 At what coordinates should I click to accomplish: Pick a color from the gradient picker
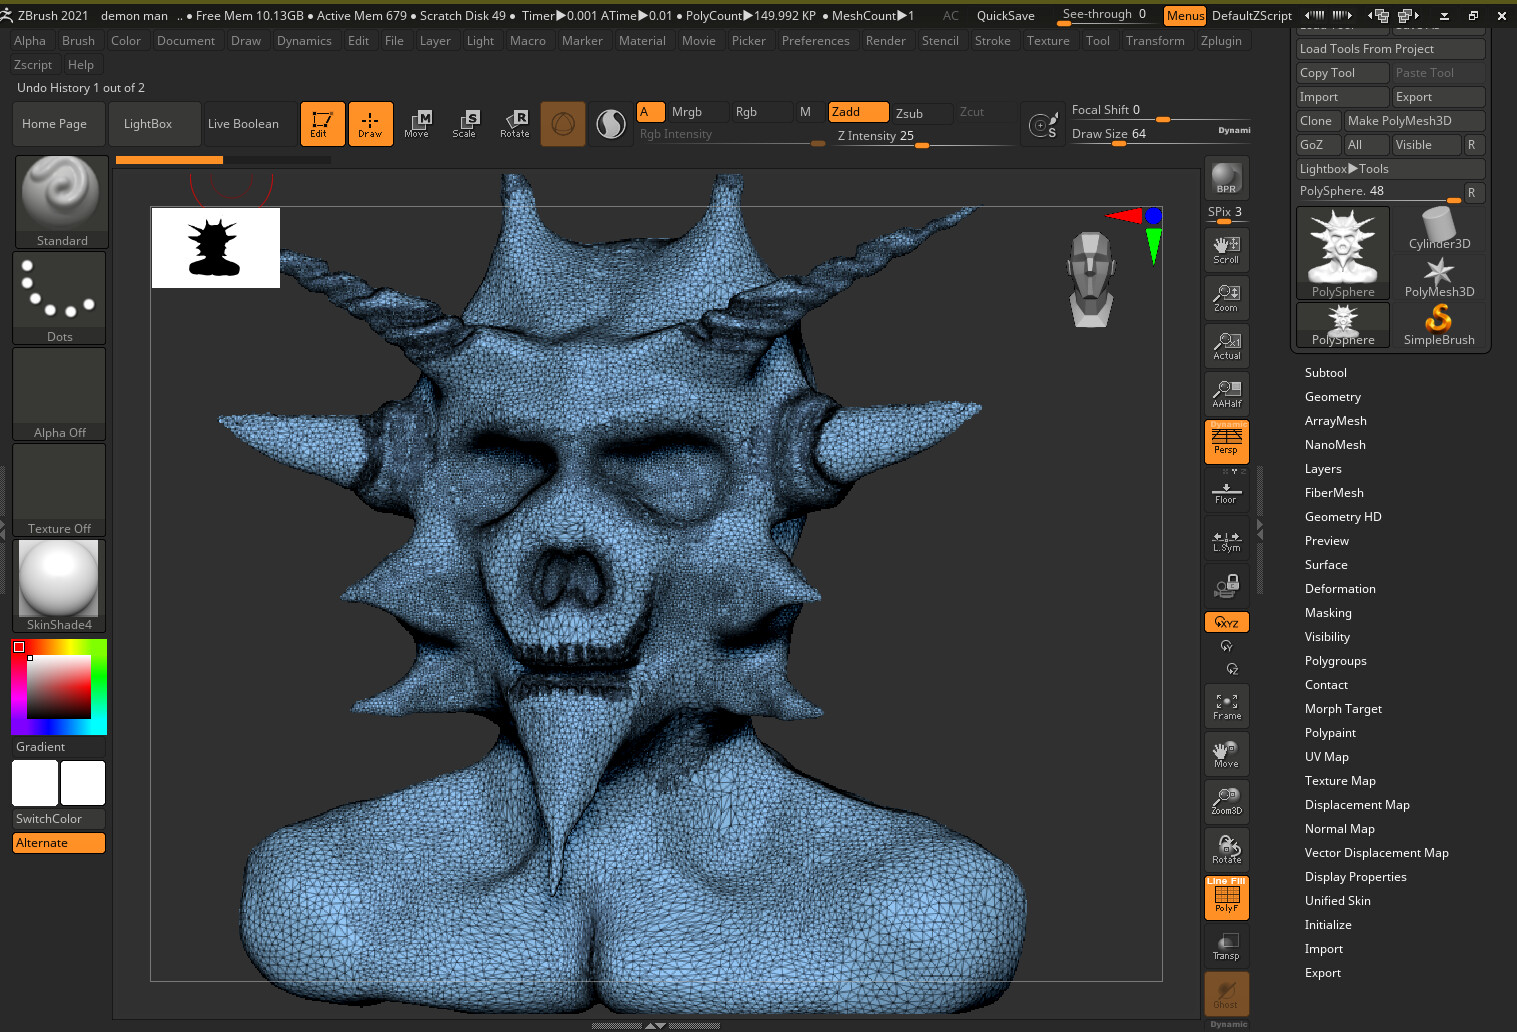[59, 687]
